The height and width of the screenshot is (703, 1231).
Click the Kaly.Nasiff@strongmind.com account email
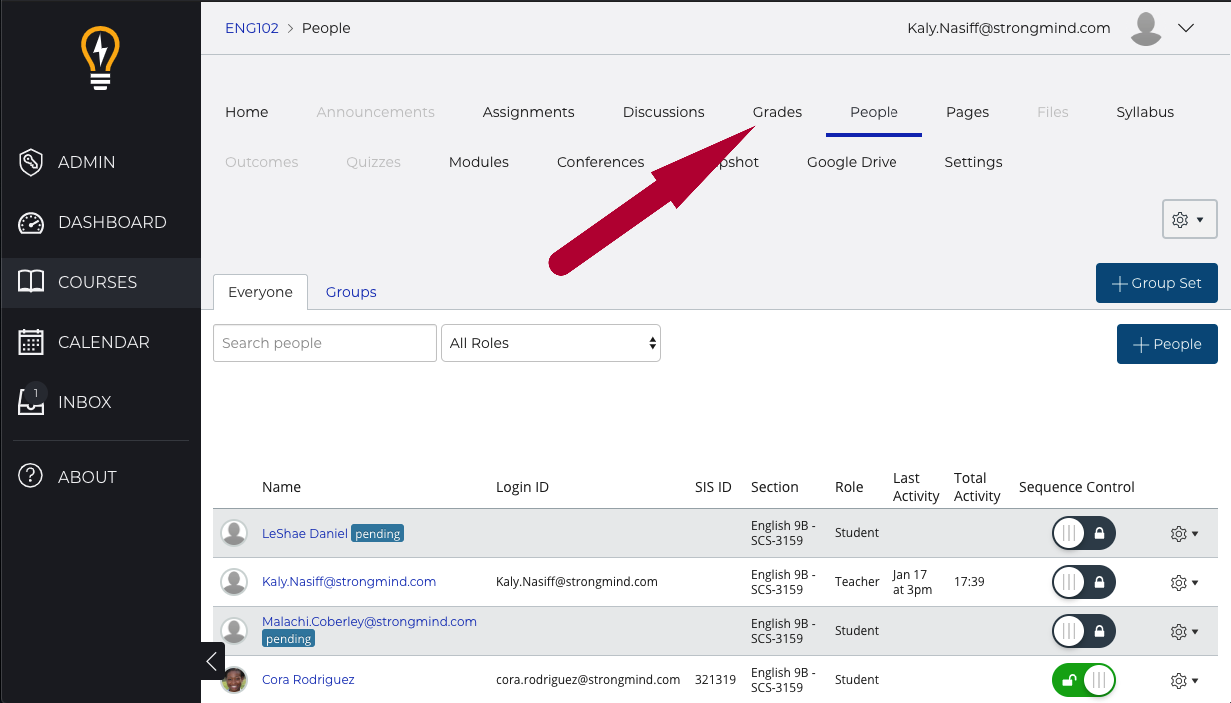1009,28
